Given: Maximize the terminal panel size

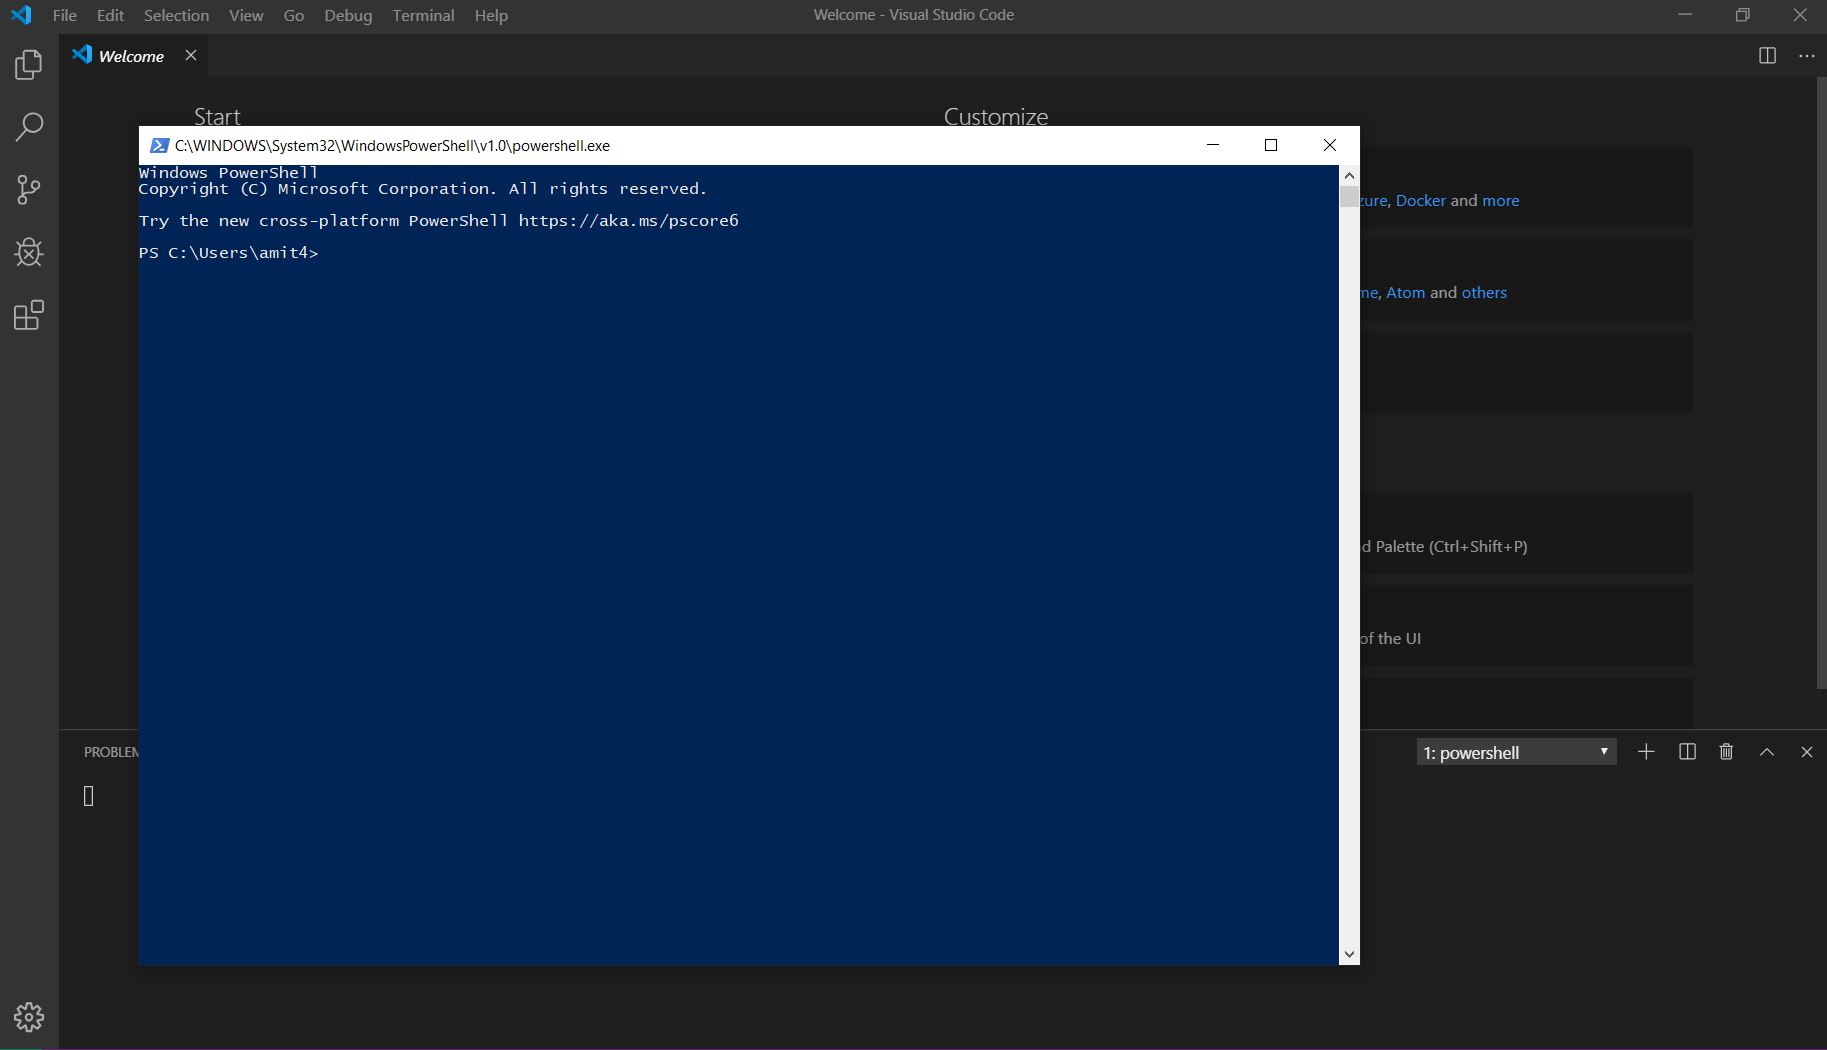Looking at the screenshot, I should (1767, 752).
